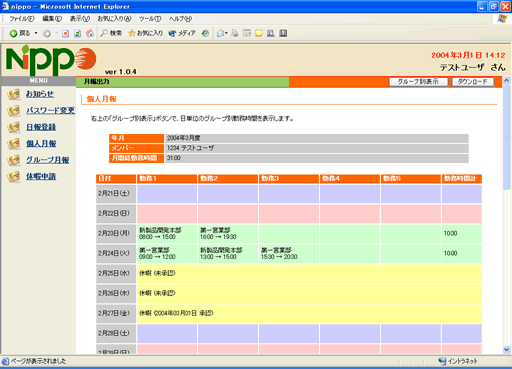Click the icon beside 休暇申請
512x369 pixels.
point(14,177)
